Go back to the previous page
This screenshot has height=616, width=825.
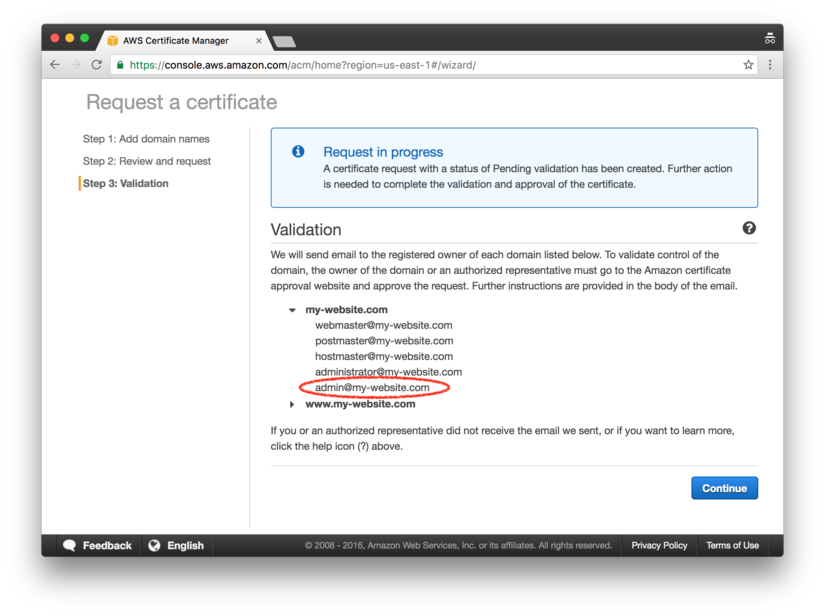(55, 65)
